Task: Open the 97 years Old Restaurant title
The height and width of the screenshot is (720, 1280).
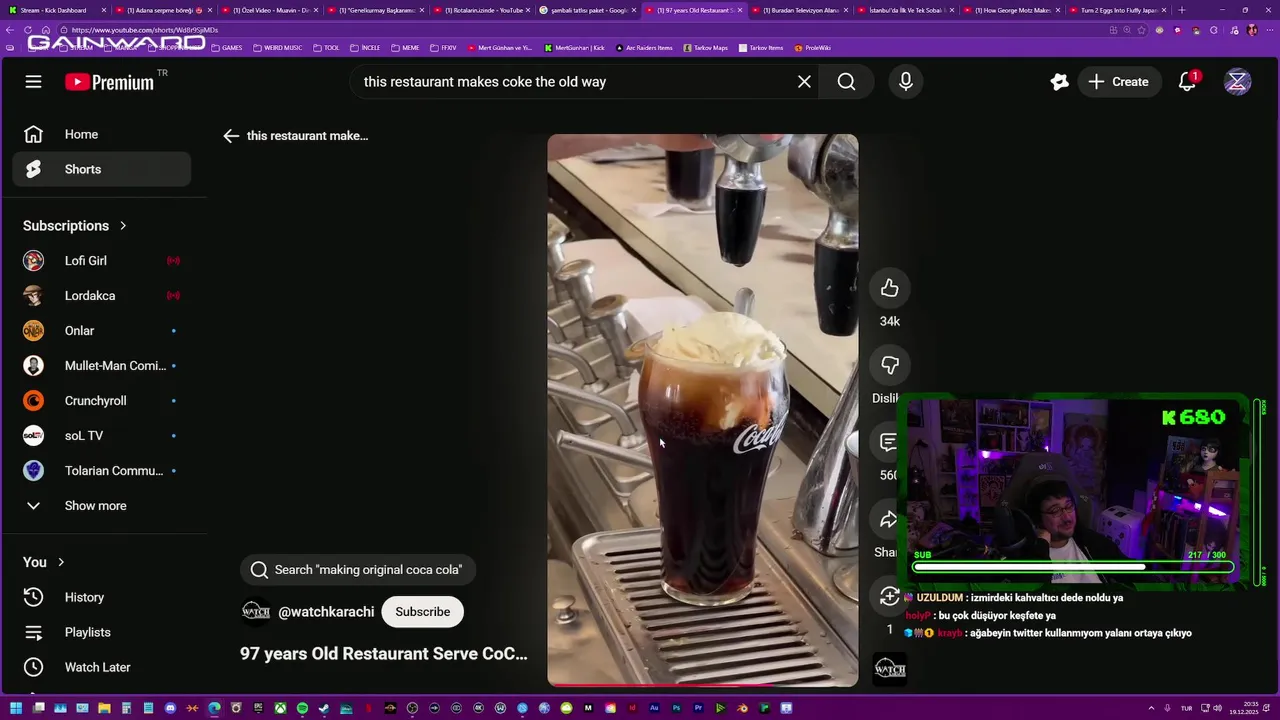Action: click(384, 654)
